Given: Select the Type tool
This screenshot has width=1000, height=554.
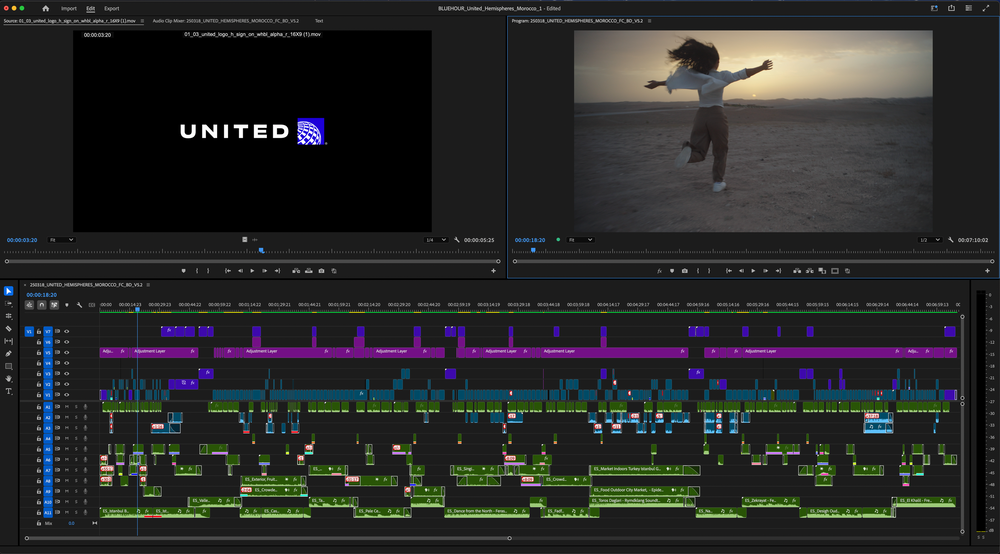Looking at the screenshot, I should click(x=8, y=391).
